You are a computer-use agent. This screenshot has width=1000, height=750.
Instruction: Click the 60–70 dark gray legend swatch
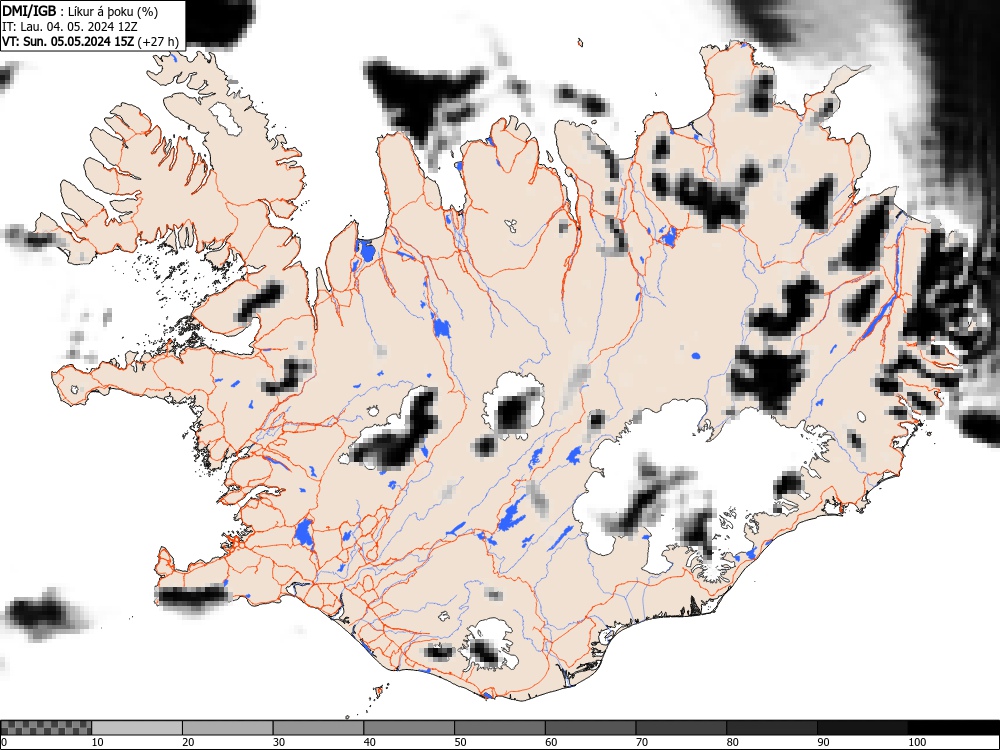click(591, 728)
